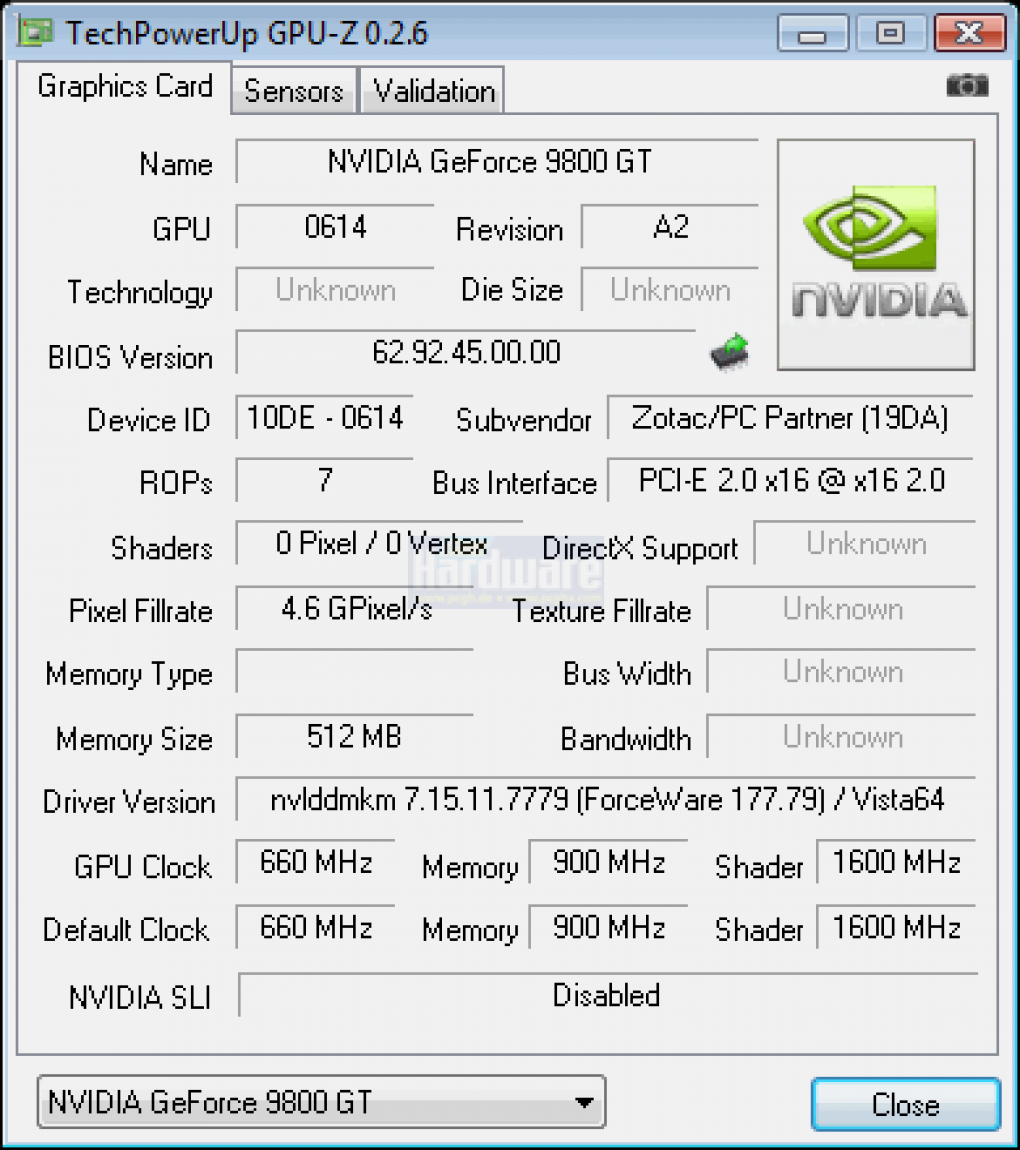Click the "Default Clock" label
The width and height of the screenshot is (1020, 1150).
point(126,929)
